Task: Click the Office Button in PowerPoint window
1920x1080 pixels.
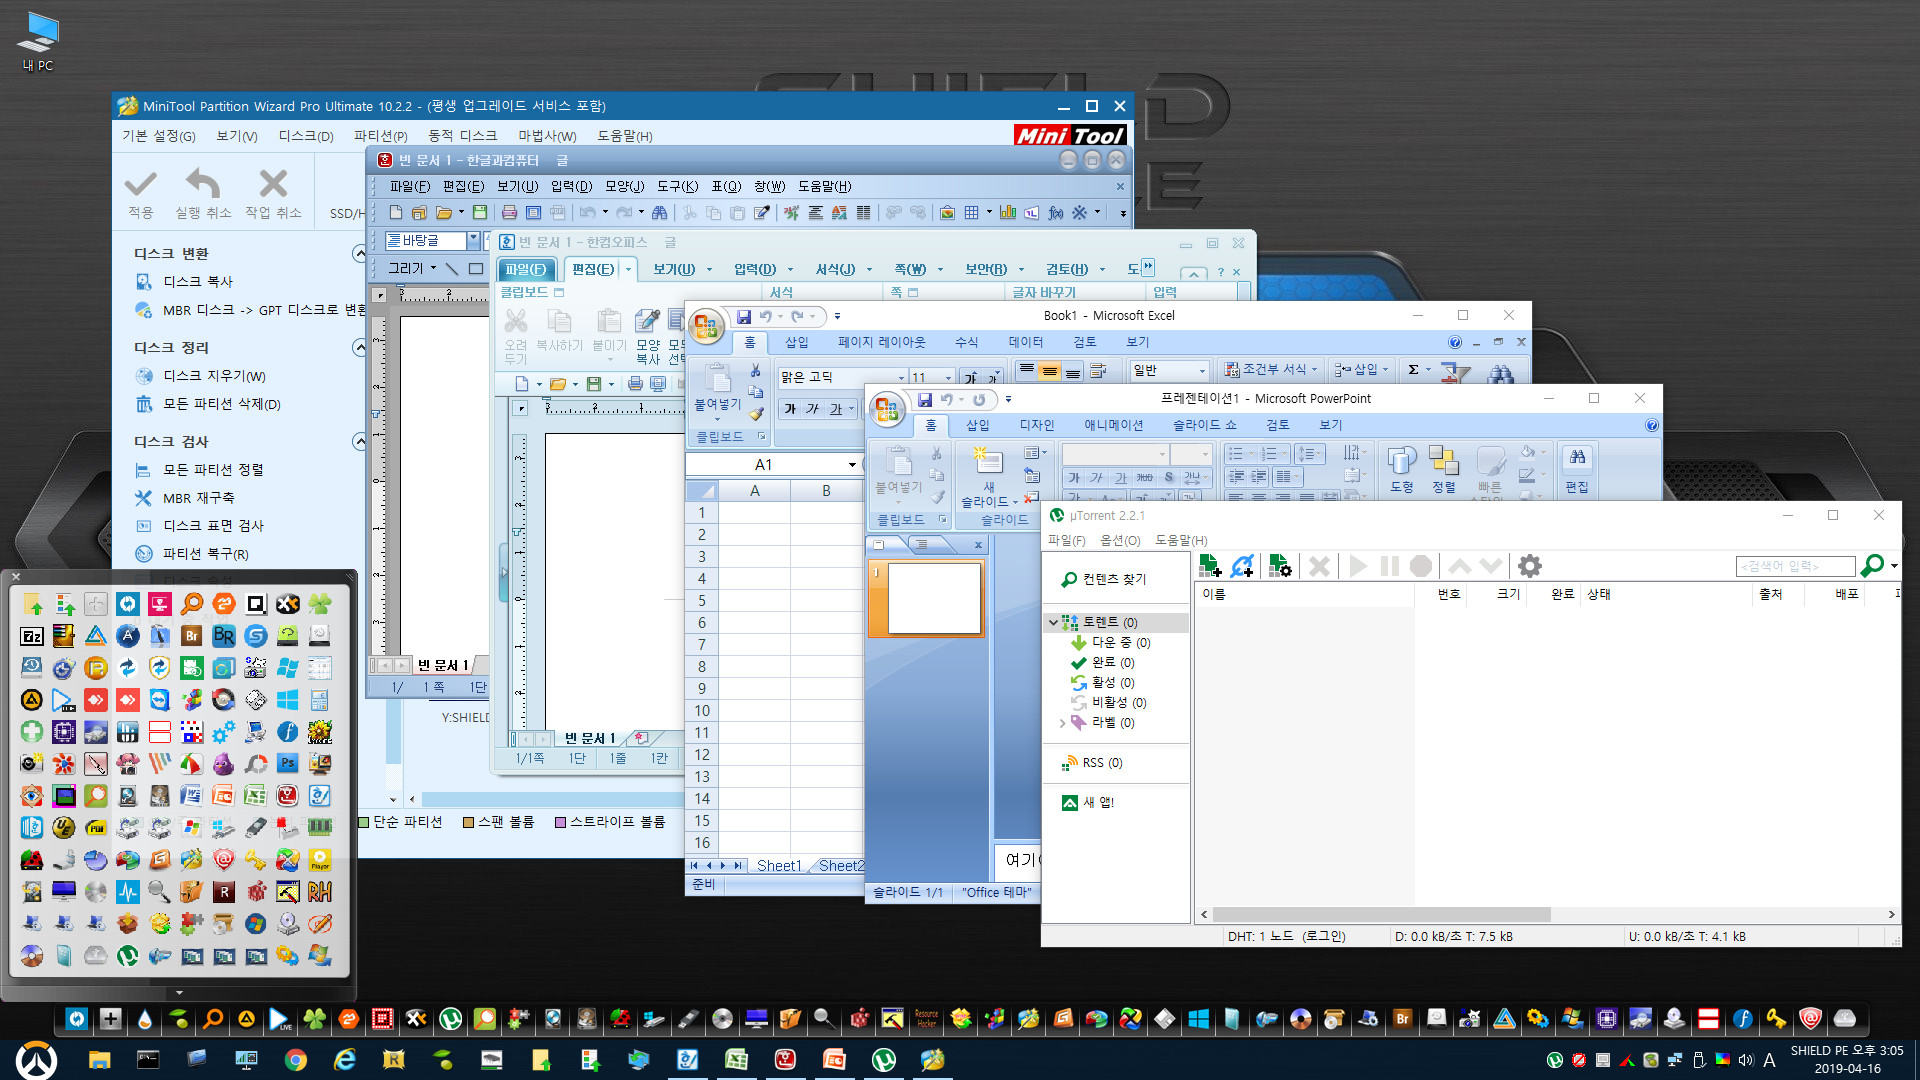Action: pyautogui.click(x=886, y=409)
